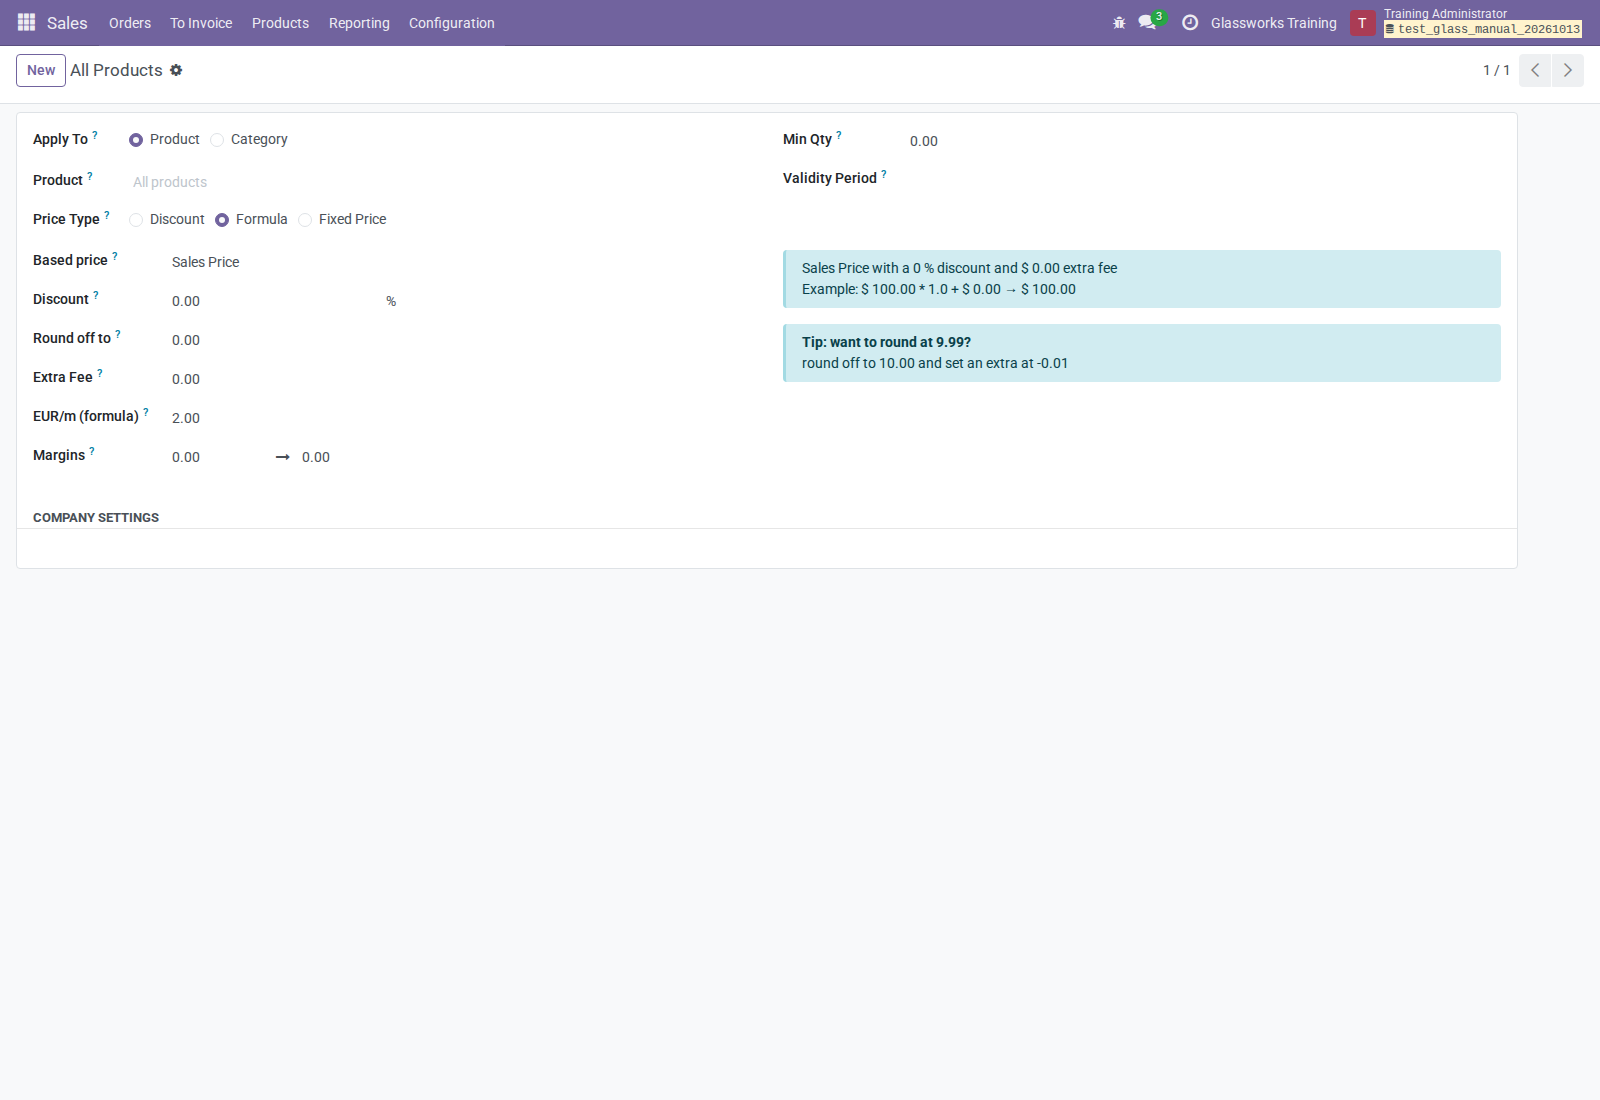1600x1100 pixels.
Task: Select the Fixed Price radio option
Action: (305, 220)
